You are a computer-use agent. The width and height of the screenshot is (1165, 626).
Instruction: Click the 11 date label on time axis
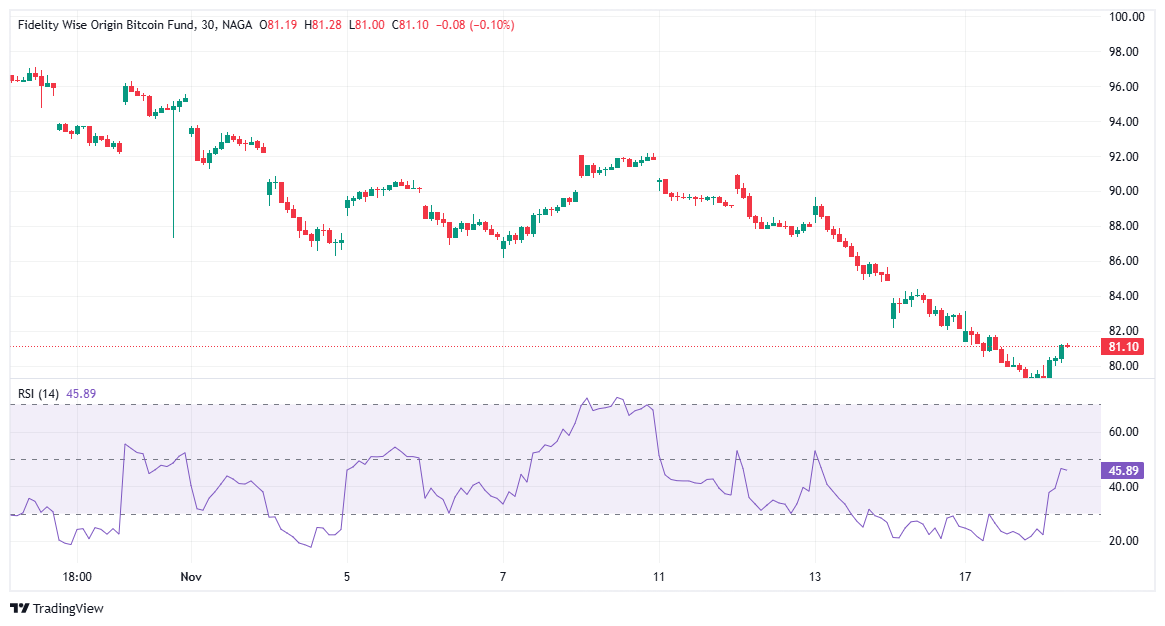click(659, 577)
